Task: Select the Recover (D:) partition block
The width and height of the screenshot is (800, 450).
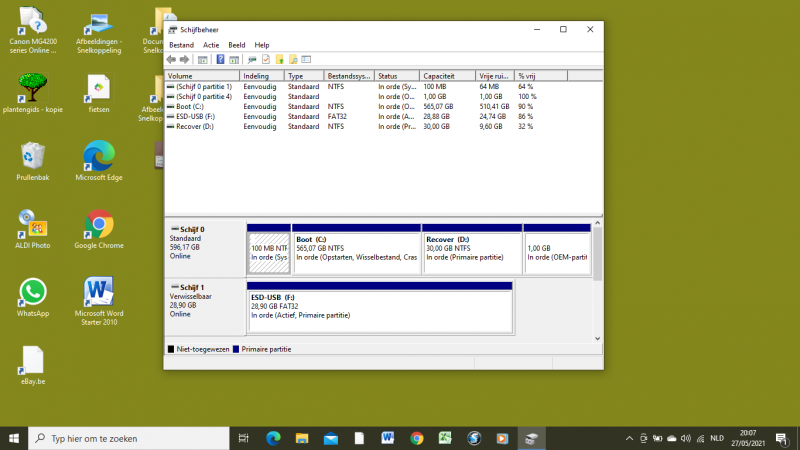Action: (472, 250)
